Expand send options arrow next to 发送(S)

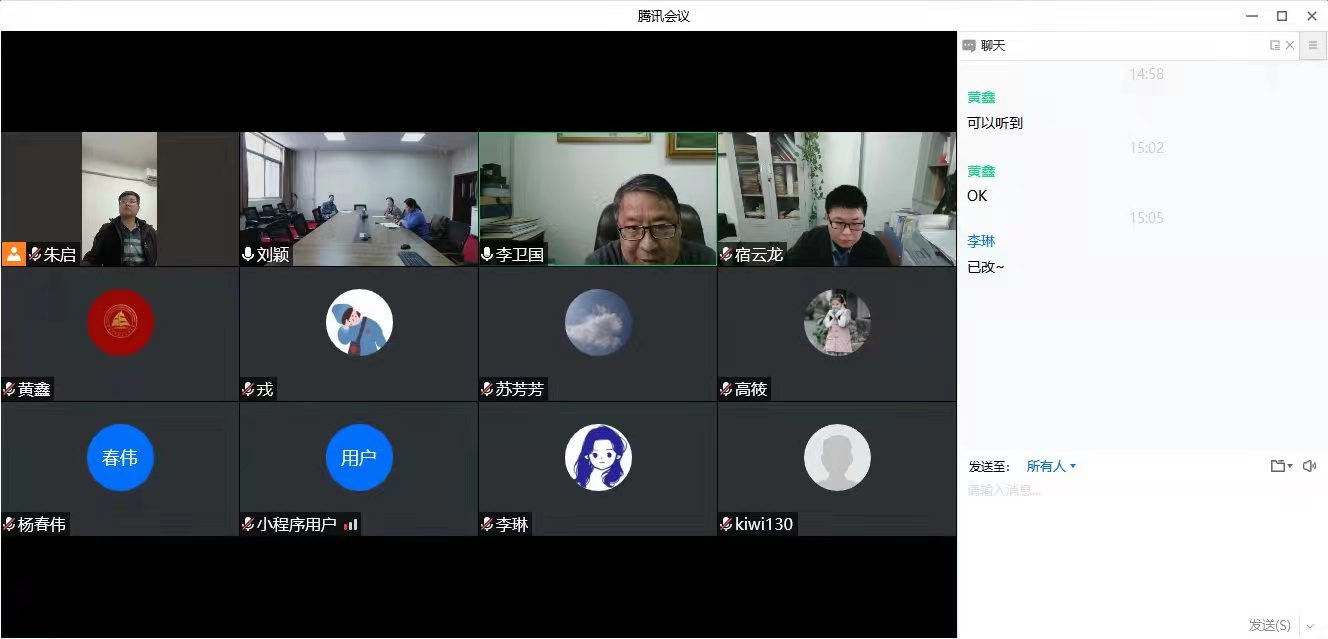pyautogui.click(x=1310, y=626)
